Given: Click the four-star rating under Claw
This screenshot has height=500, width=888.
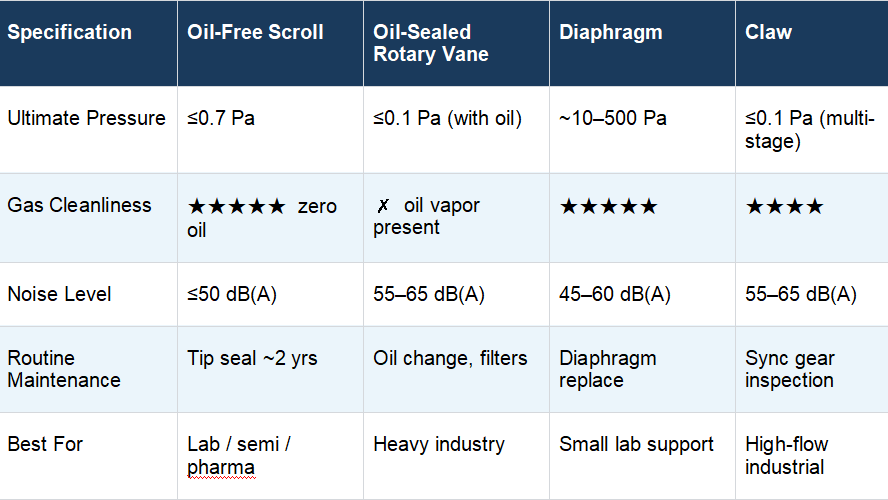Looking at the screenshot, I should pyautogui.click(x=784, y=206).
